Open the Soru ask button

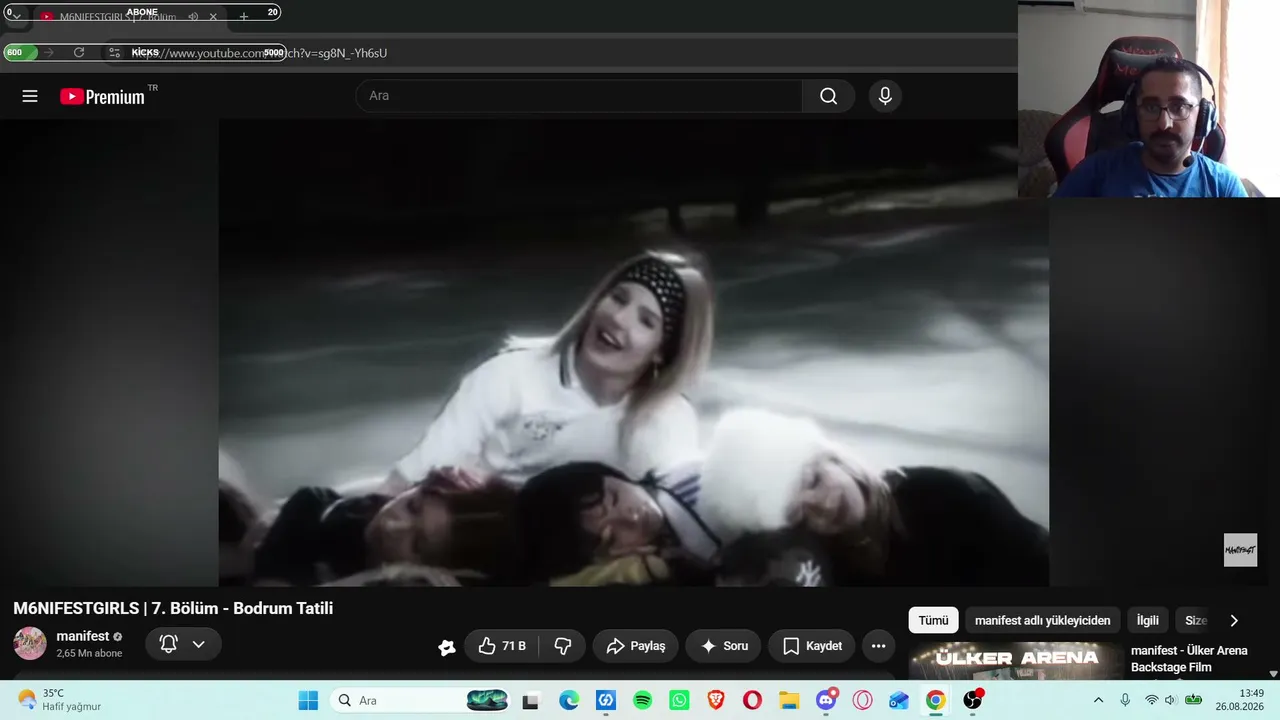pyautogui.click(x=724, y=646)
